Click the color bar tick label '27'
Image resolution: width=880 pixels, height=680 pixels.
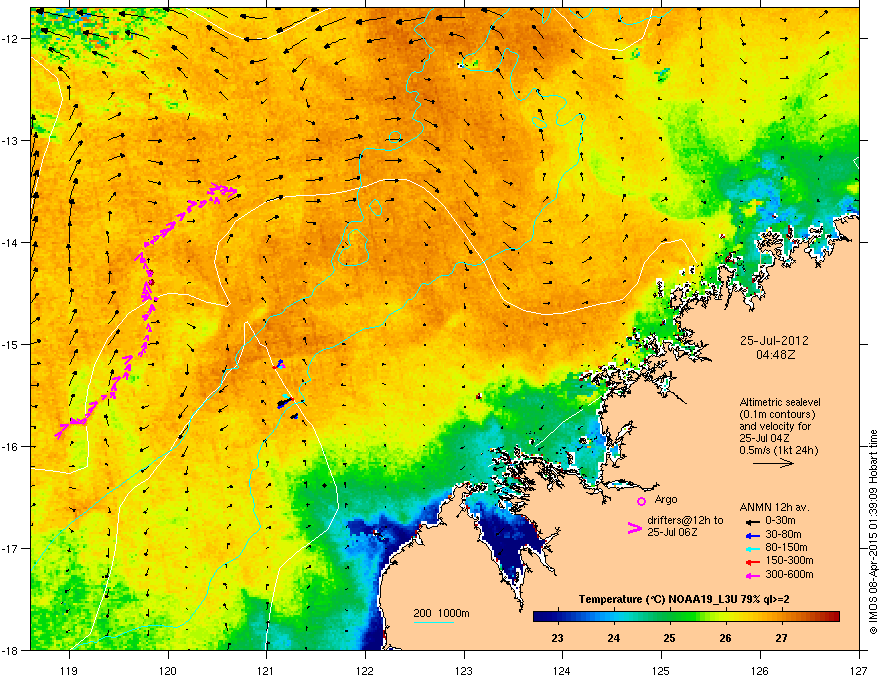click(781, 638)
